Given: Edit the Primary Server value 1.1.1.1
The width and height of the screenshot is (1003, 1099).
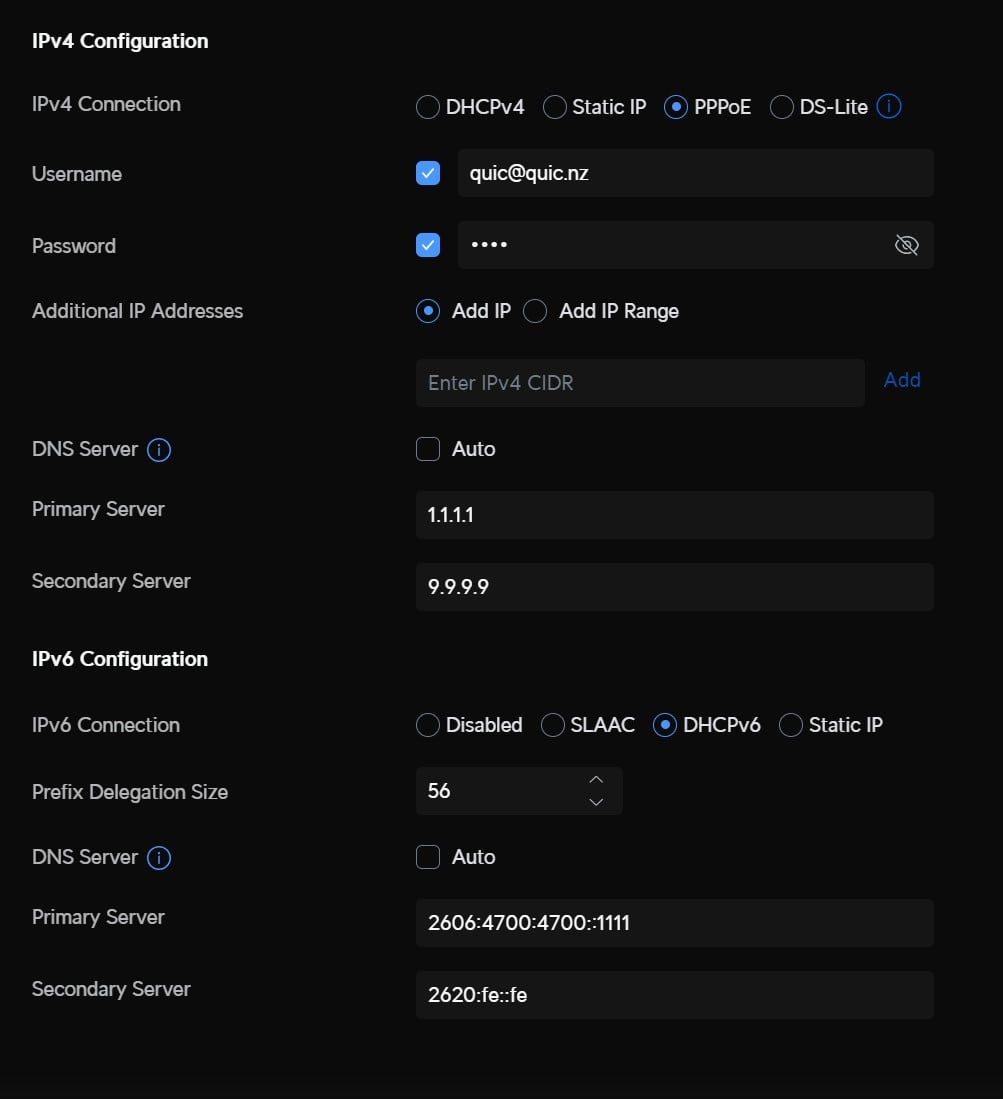Looking at the screenshot, I should [674, 515].
